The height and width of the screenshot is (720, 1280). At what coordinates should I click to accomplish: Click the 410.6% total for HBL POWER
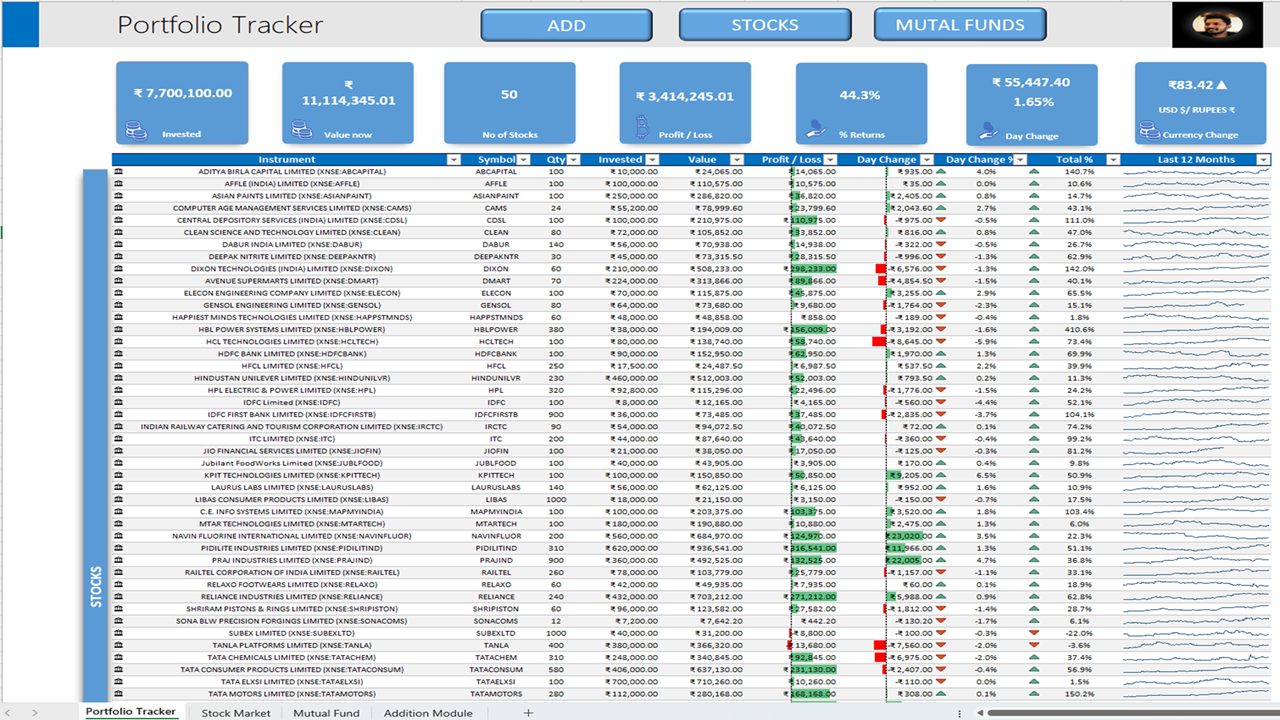click(x=1078, y=330)
